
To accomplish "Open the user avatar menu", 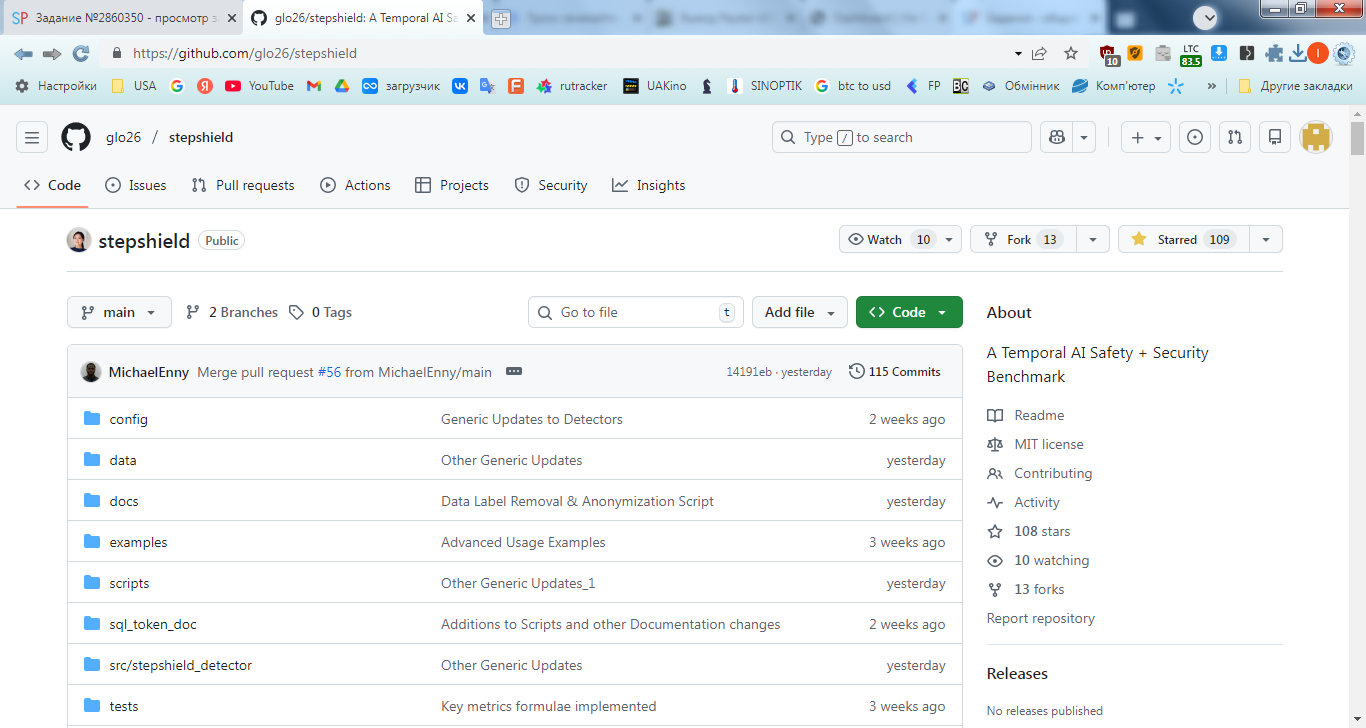I will 1316,137.
